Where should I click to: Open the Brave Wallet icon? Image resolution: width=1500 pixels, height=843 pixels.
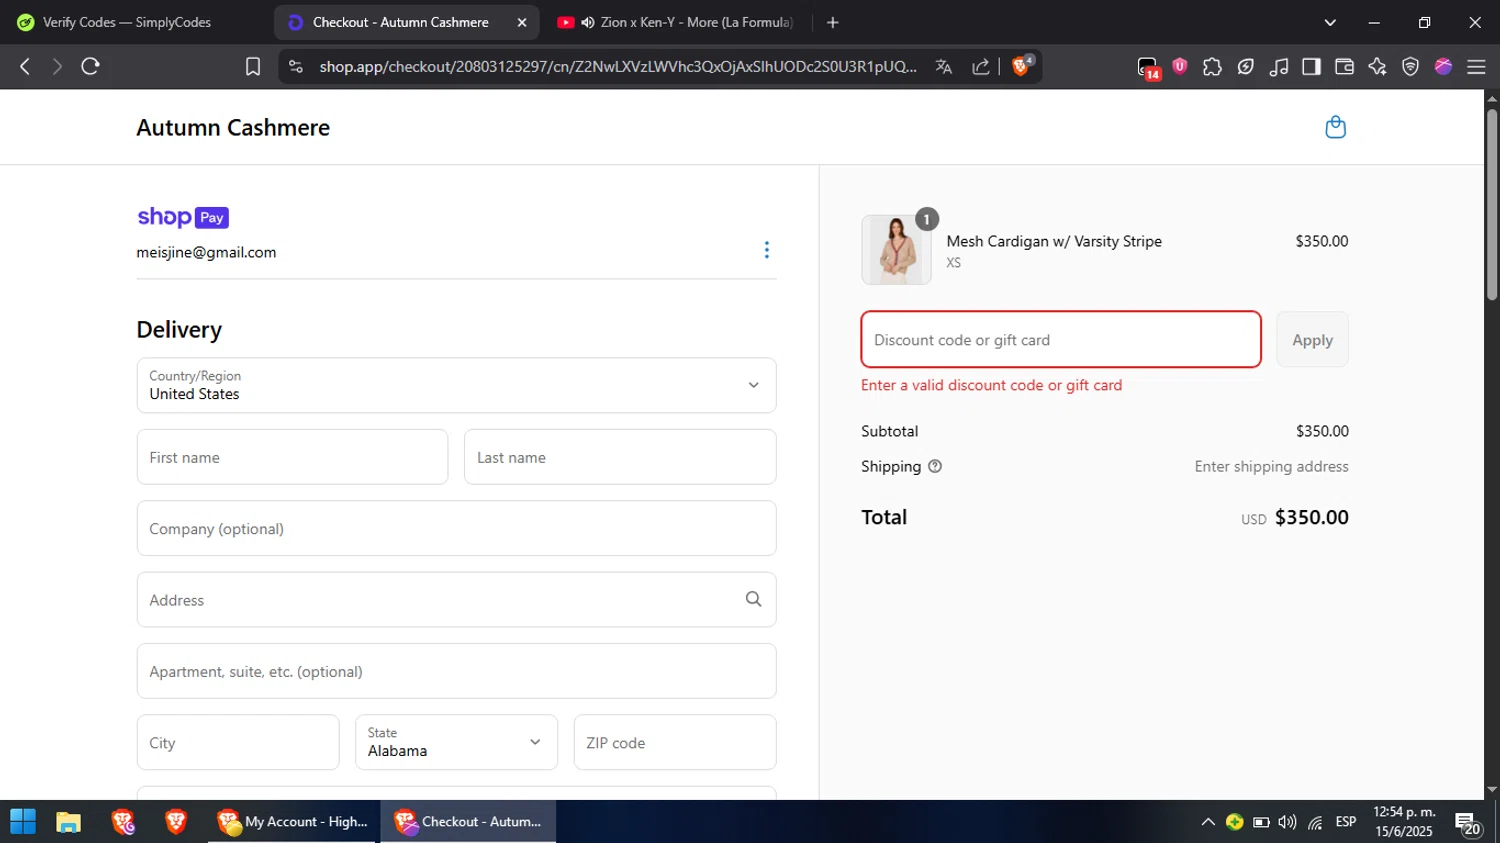click(1344, 66)
